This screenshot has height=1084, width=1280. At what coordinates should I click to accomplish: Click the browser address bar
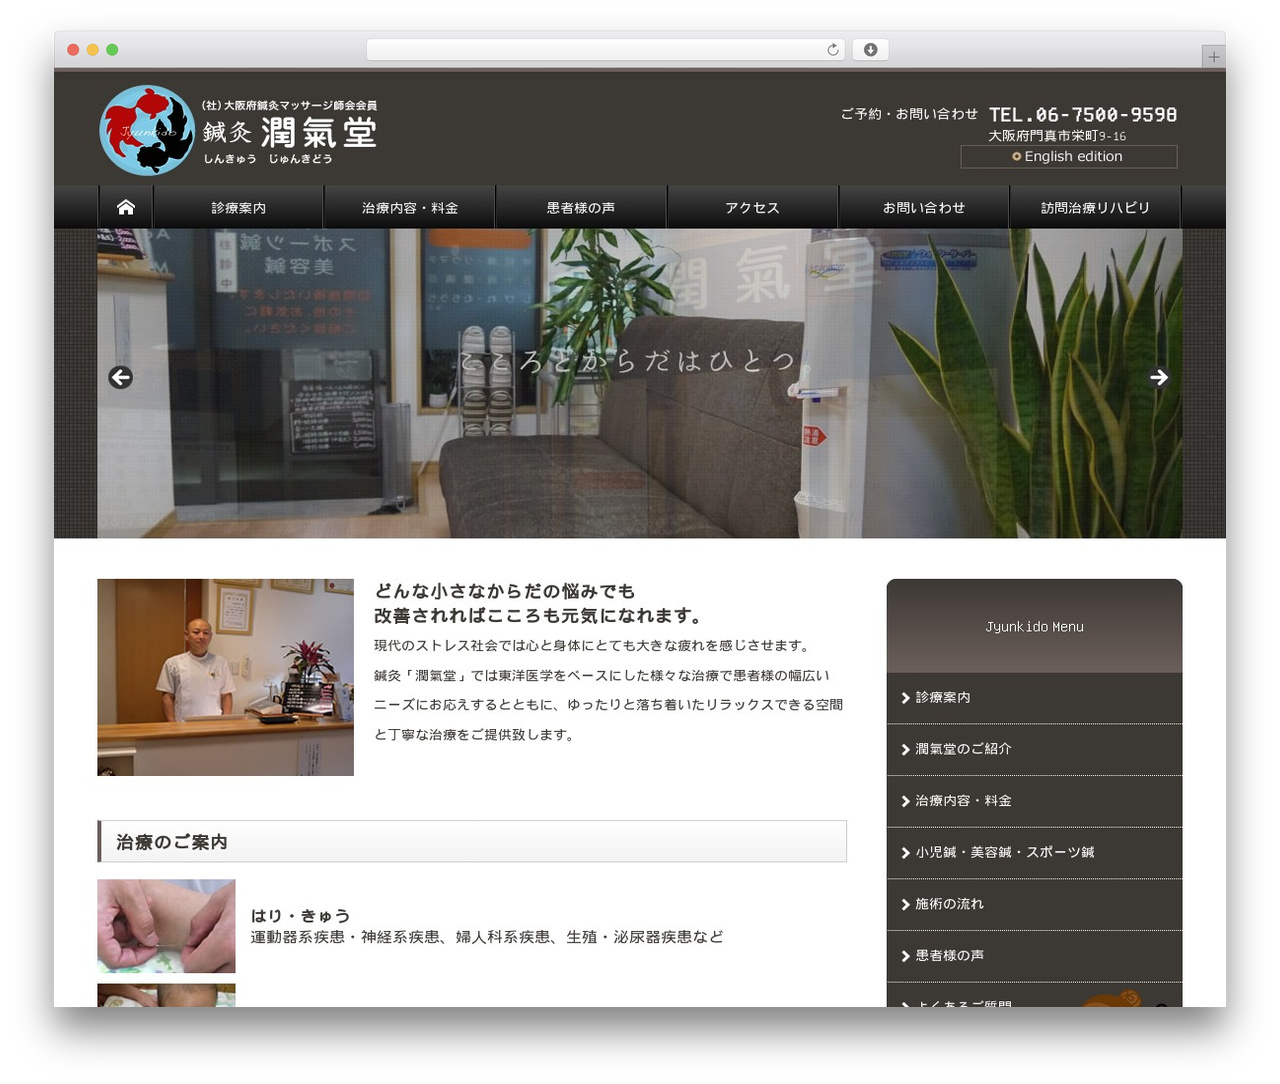[606, 50]
